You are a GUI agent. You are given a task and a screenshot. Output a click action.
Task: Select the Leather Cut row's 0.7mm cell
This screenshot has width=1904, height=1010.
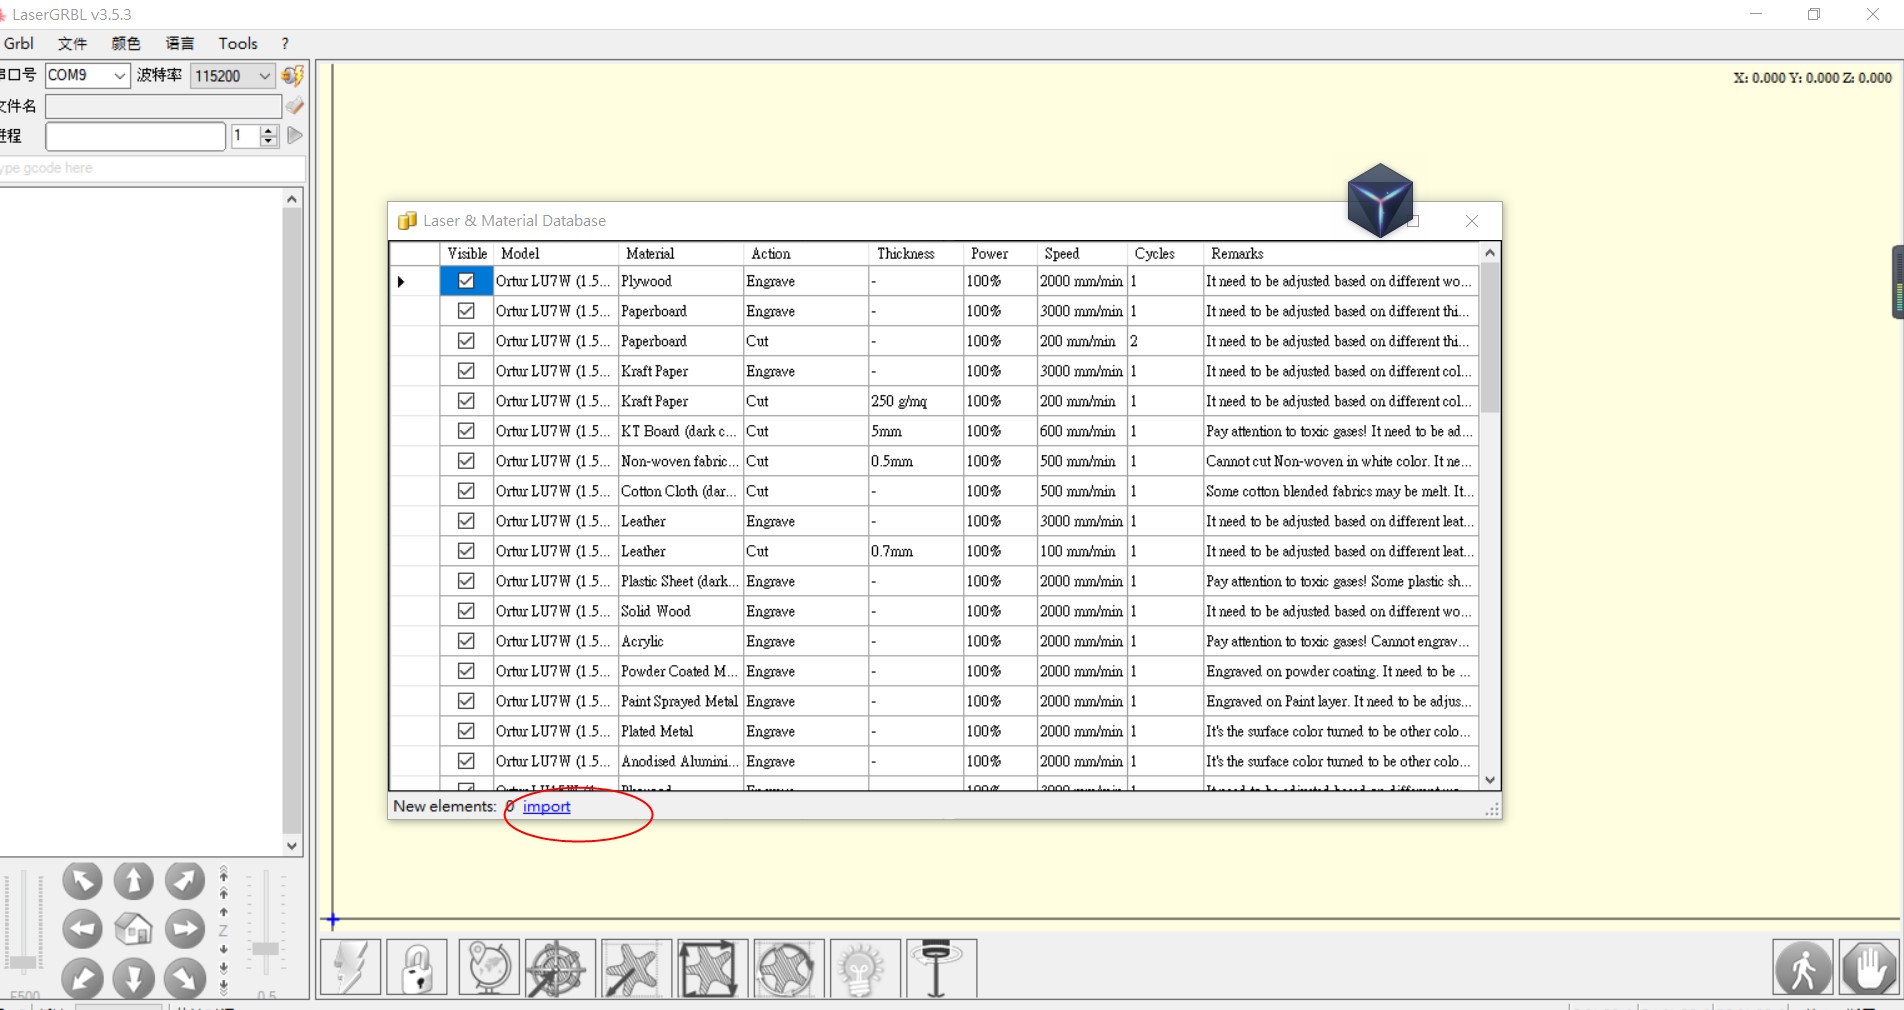[916, 551]
